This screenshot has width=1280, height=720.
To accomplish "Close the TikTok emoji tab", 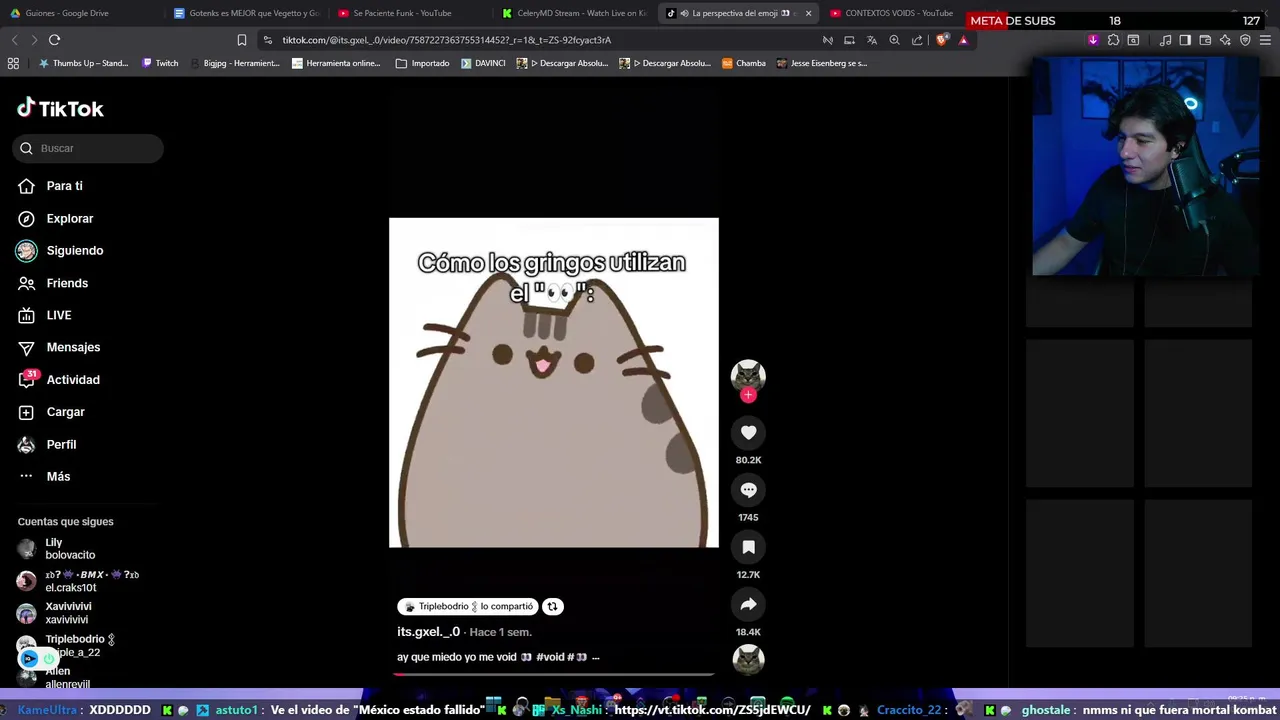I will [x=808, y=13].
